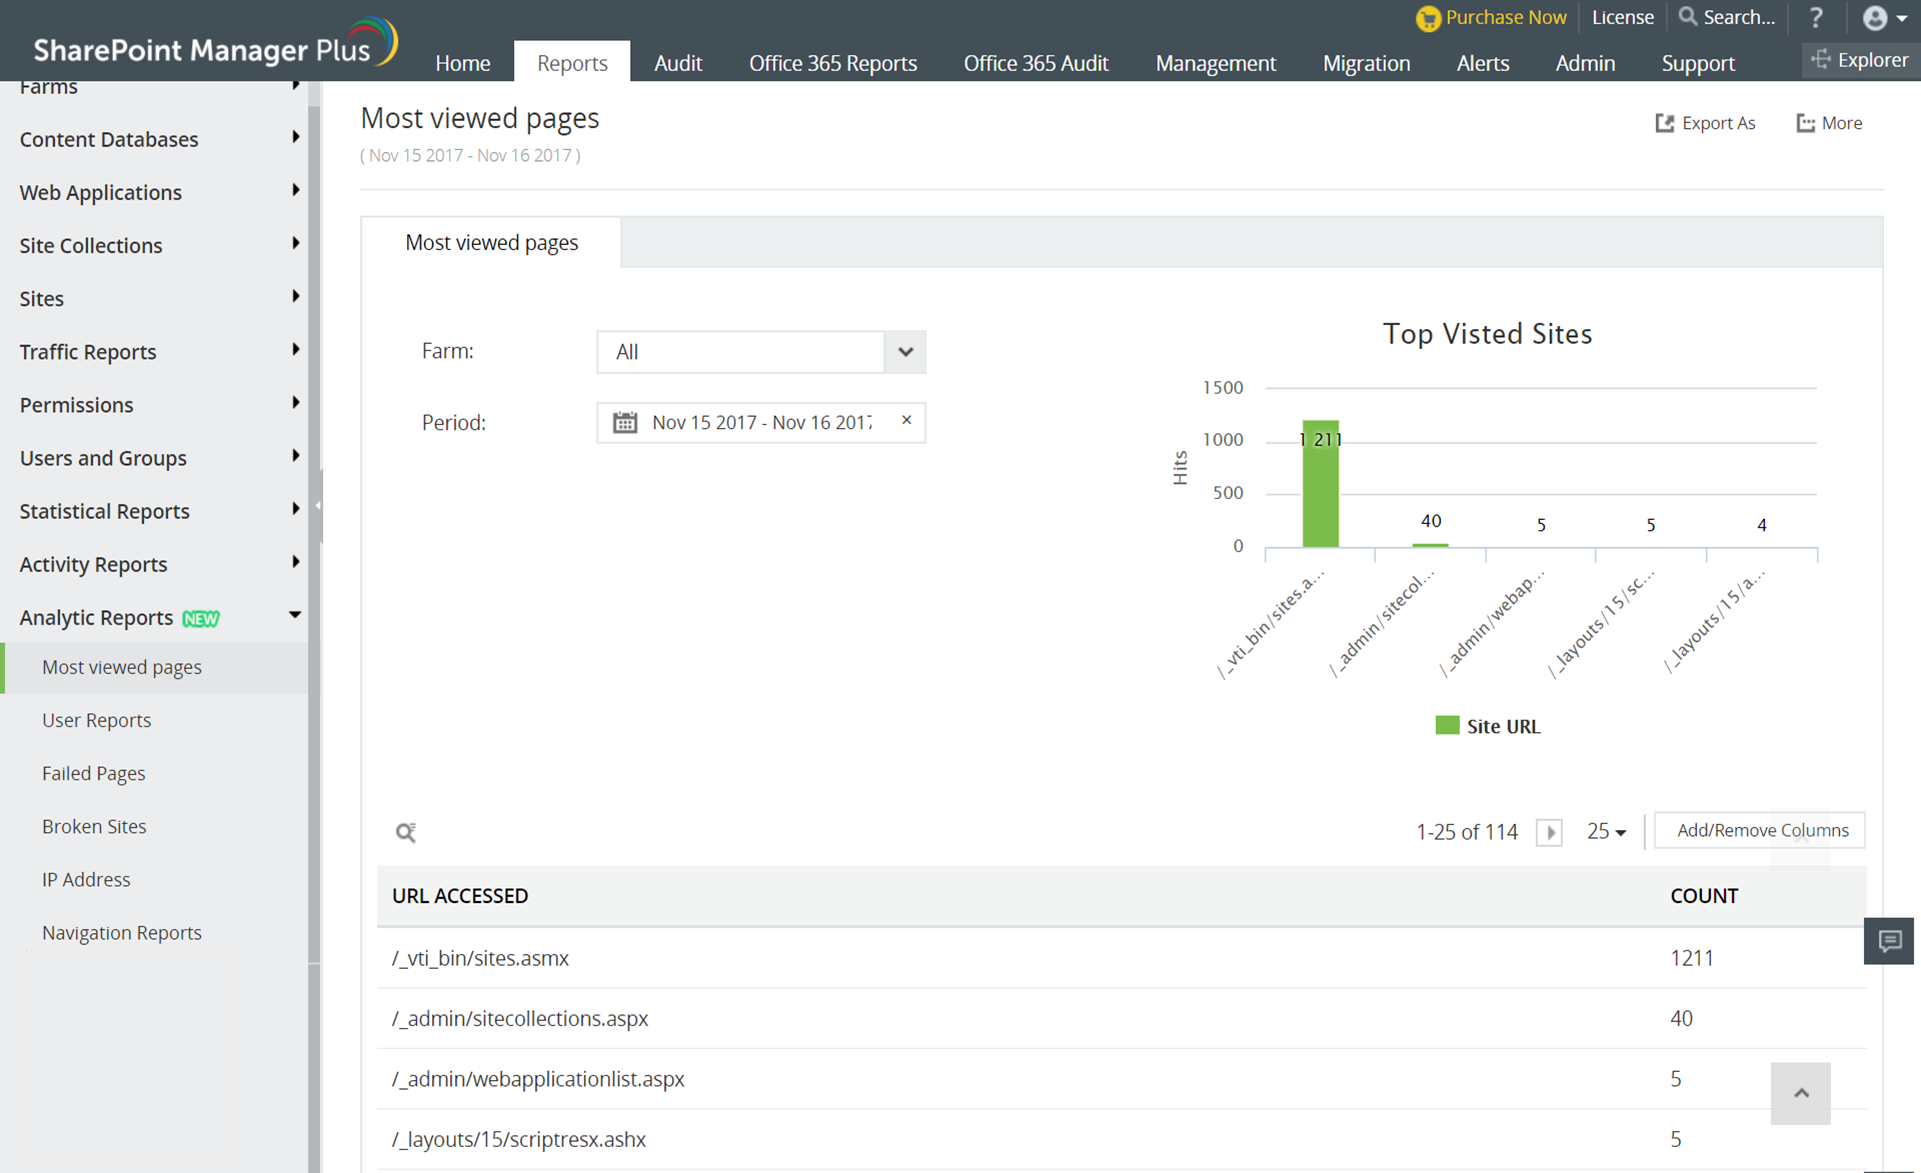Switch to the Office 365 Audit tab
This screenshot has width=1921, height=1173.
(x=1035, y=63)
